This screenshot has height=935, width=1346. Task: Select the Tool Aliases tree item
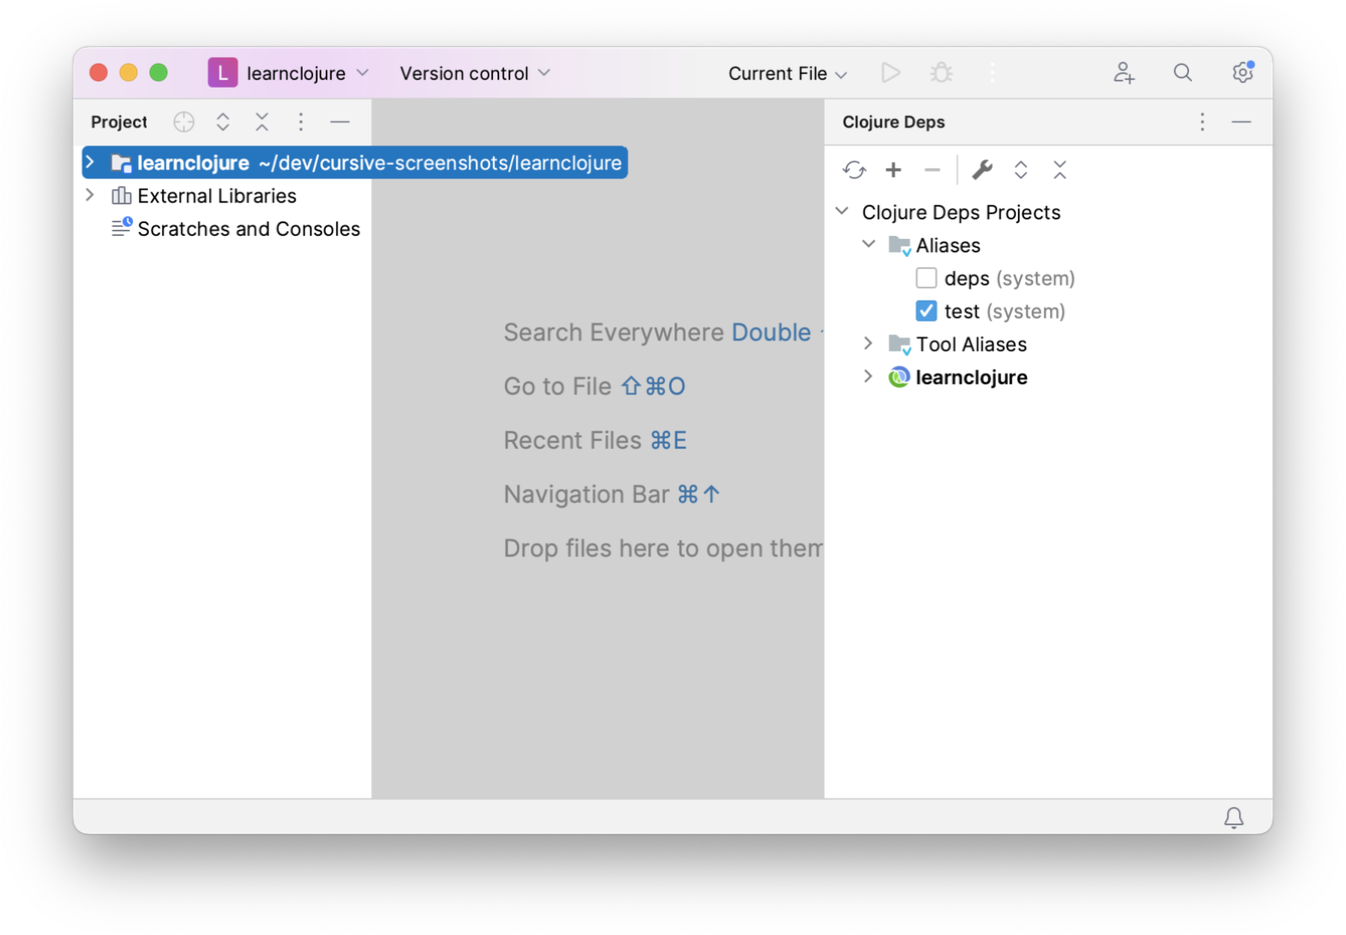point(971,344)
